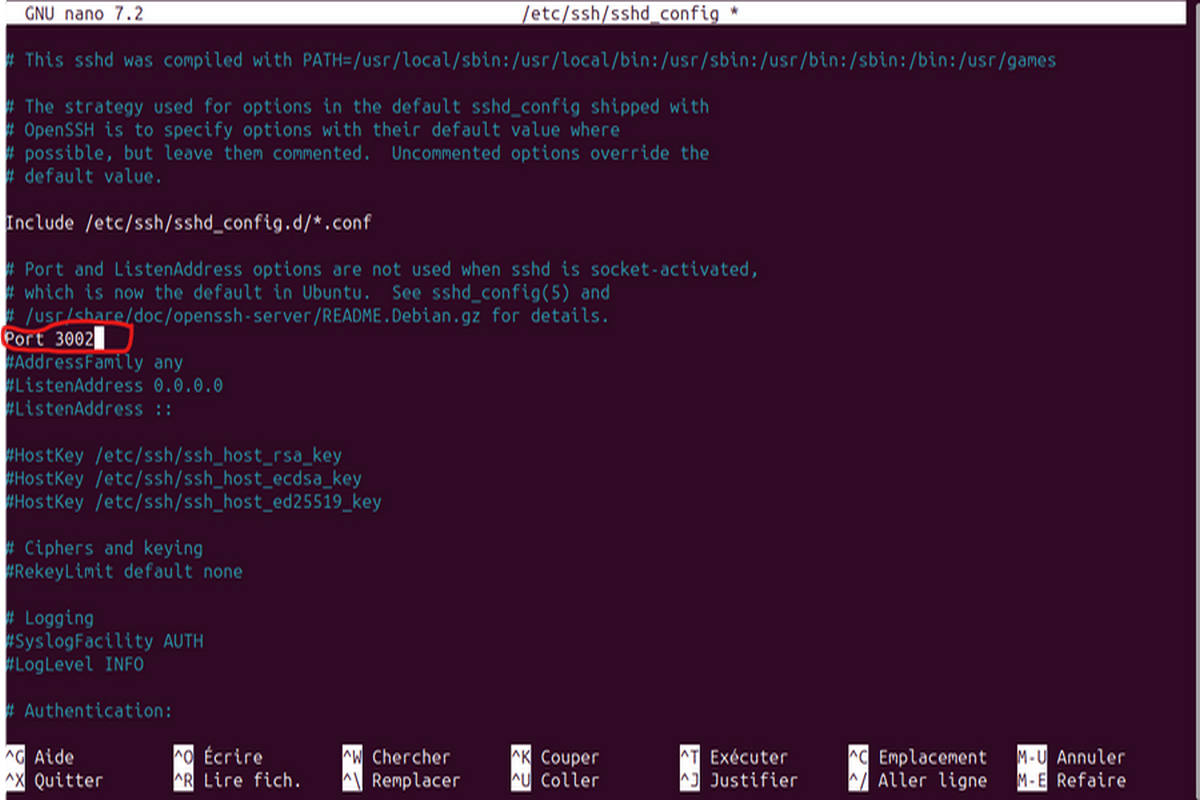Click the ^T Exécuter shortcut

735,757
